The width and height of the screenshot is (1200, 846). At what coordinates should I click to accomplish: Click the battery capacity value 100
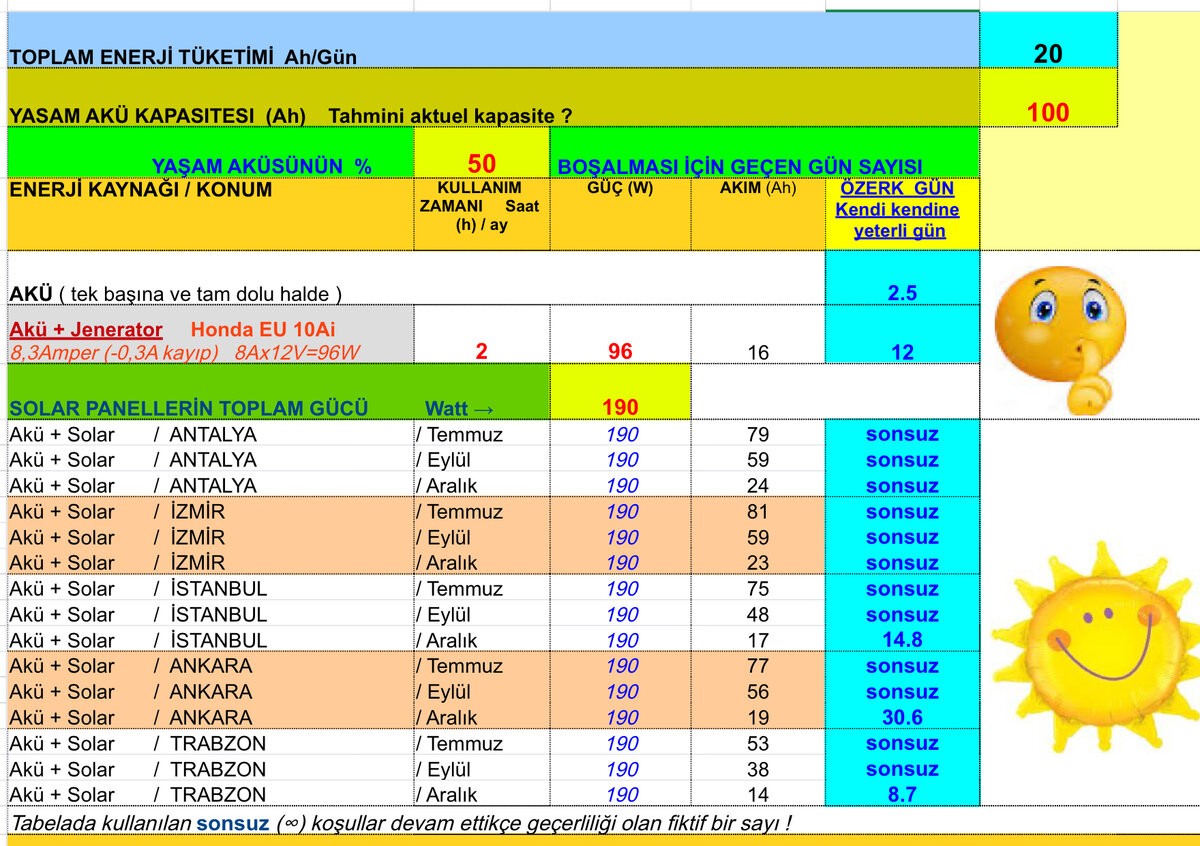(x=1047, y=112)
